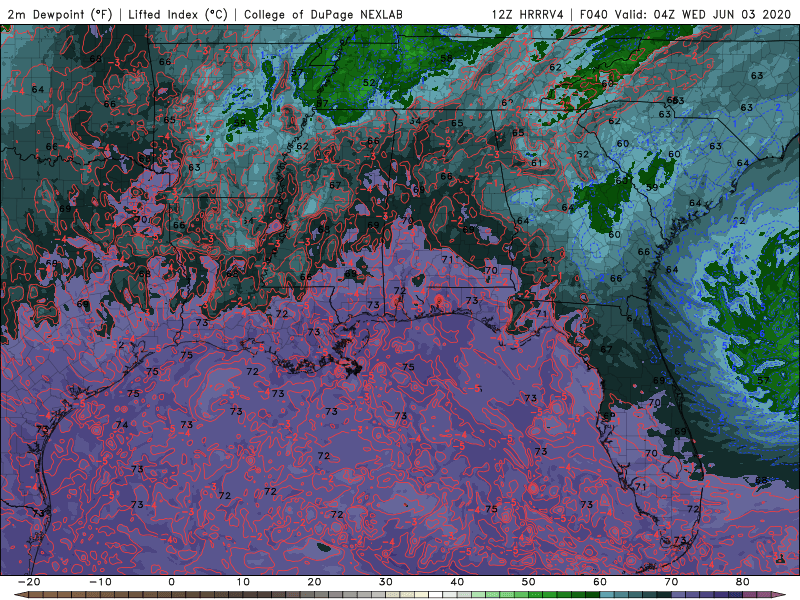Click the "74" dewpoint value on the map

tap(121, 424)
